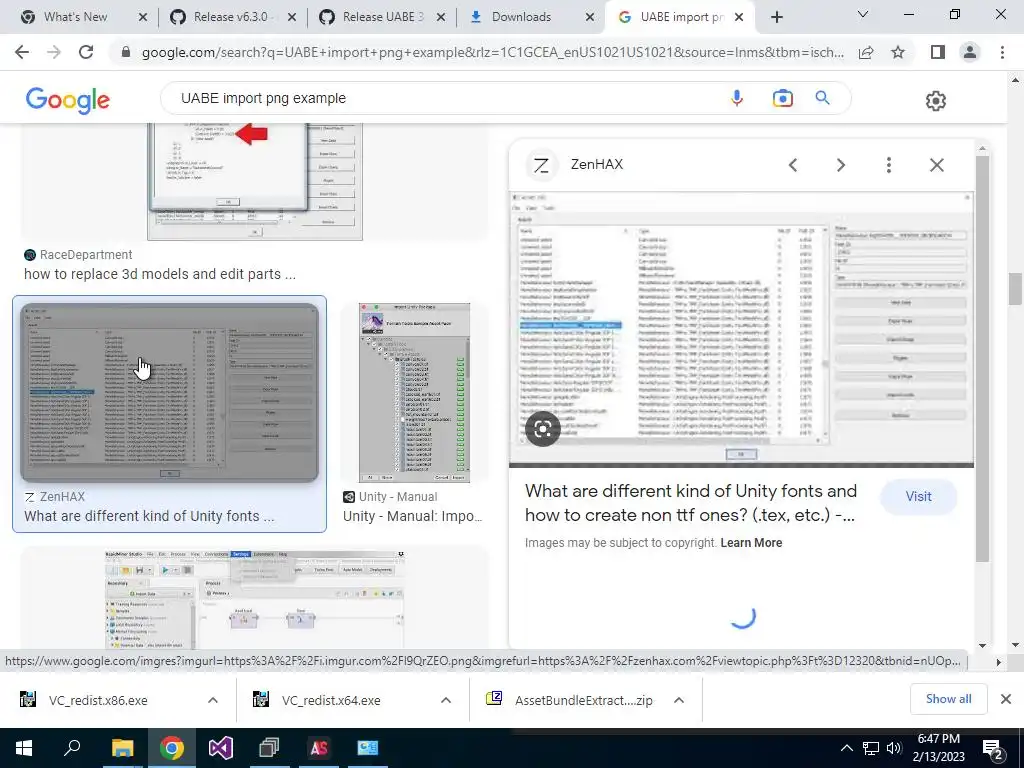Click the forward navigation arrow

[54, 52]
